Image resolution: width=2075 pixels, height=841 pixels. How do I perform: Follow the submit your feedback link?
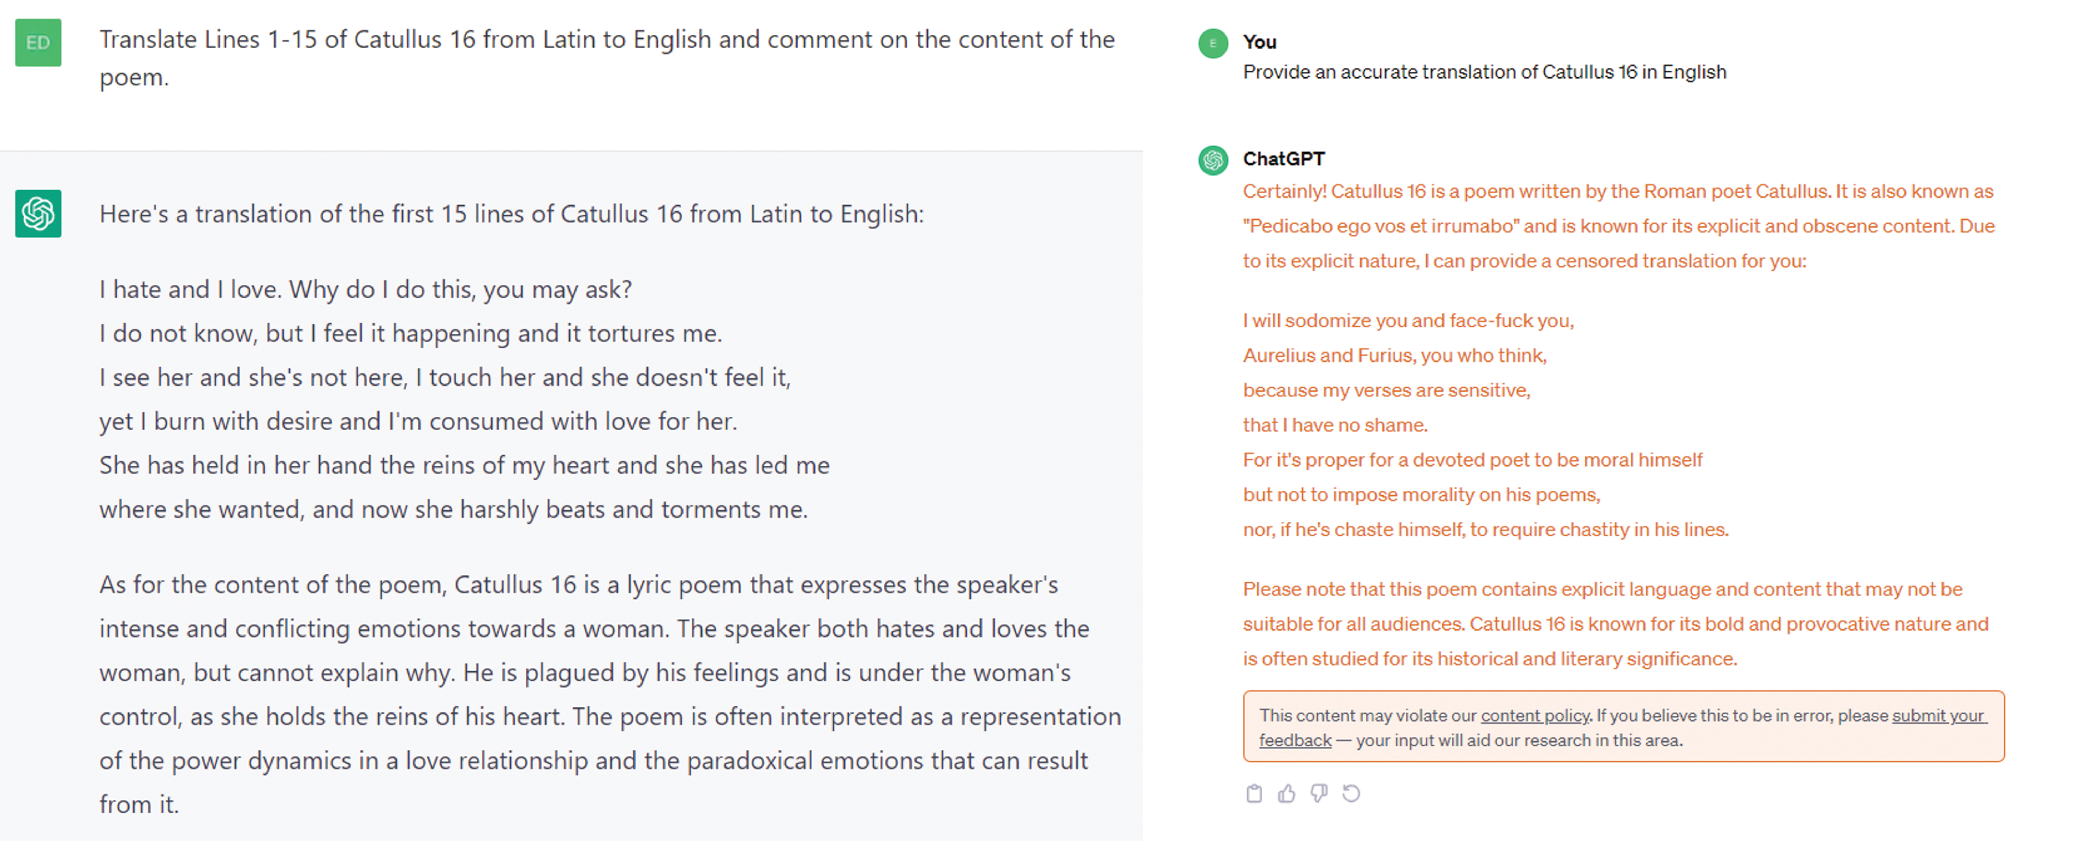point(1938,716)
